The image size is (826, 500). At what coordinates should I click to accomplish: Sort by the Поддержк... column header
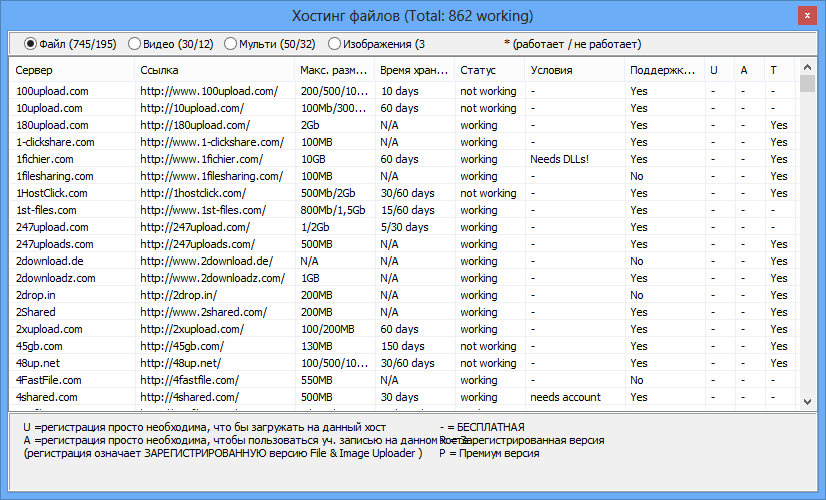coord(664,70)
